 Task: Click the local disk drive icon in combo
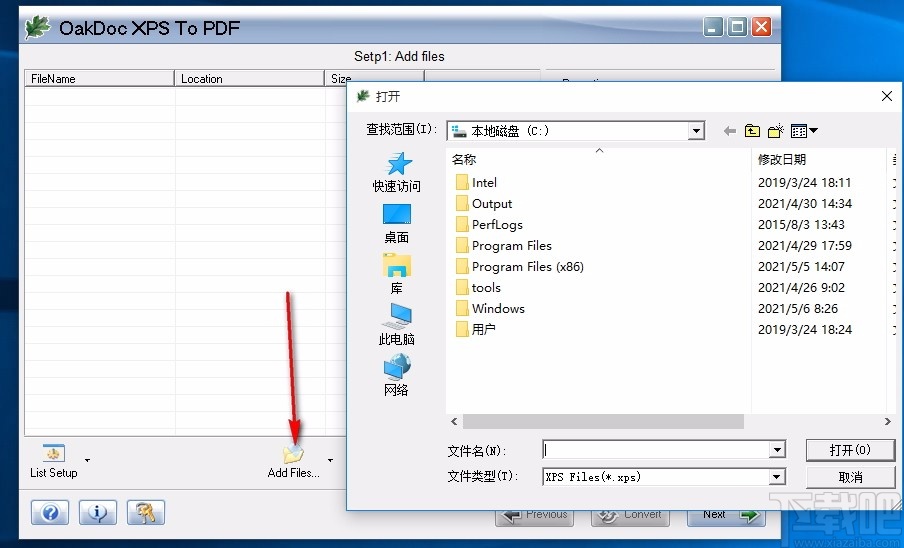[x=458, y=131]
